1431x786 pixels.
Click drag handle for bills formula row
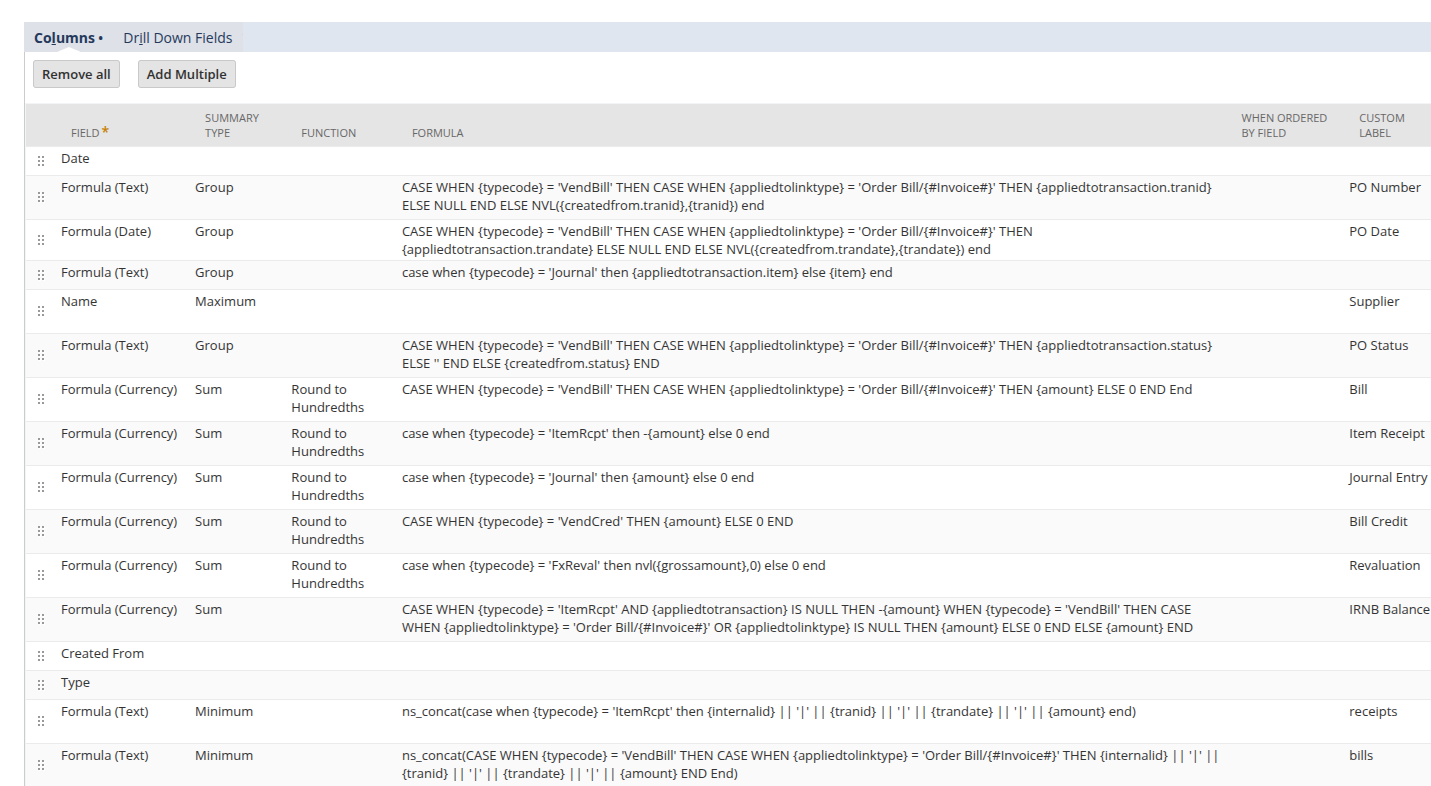pyautogui.click(x=41, y=765)
